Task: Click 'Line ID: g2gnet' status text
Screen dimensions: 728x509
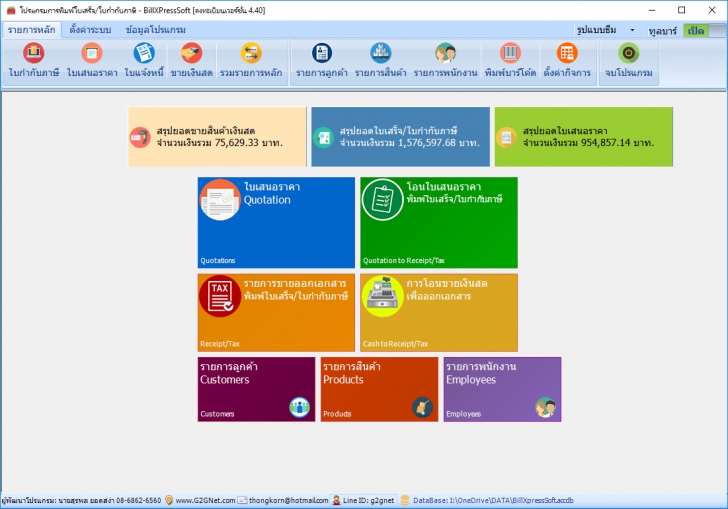Action: click(369, 500)
